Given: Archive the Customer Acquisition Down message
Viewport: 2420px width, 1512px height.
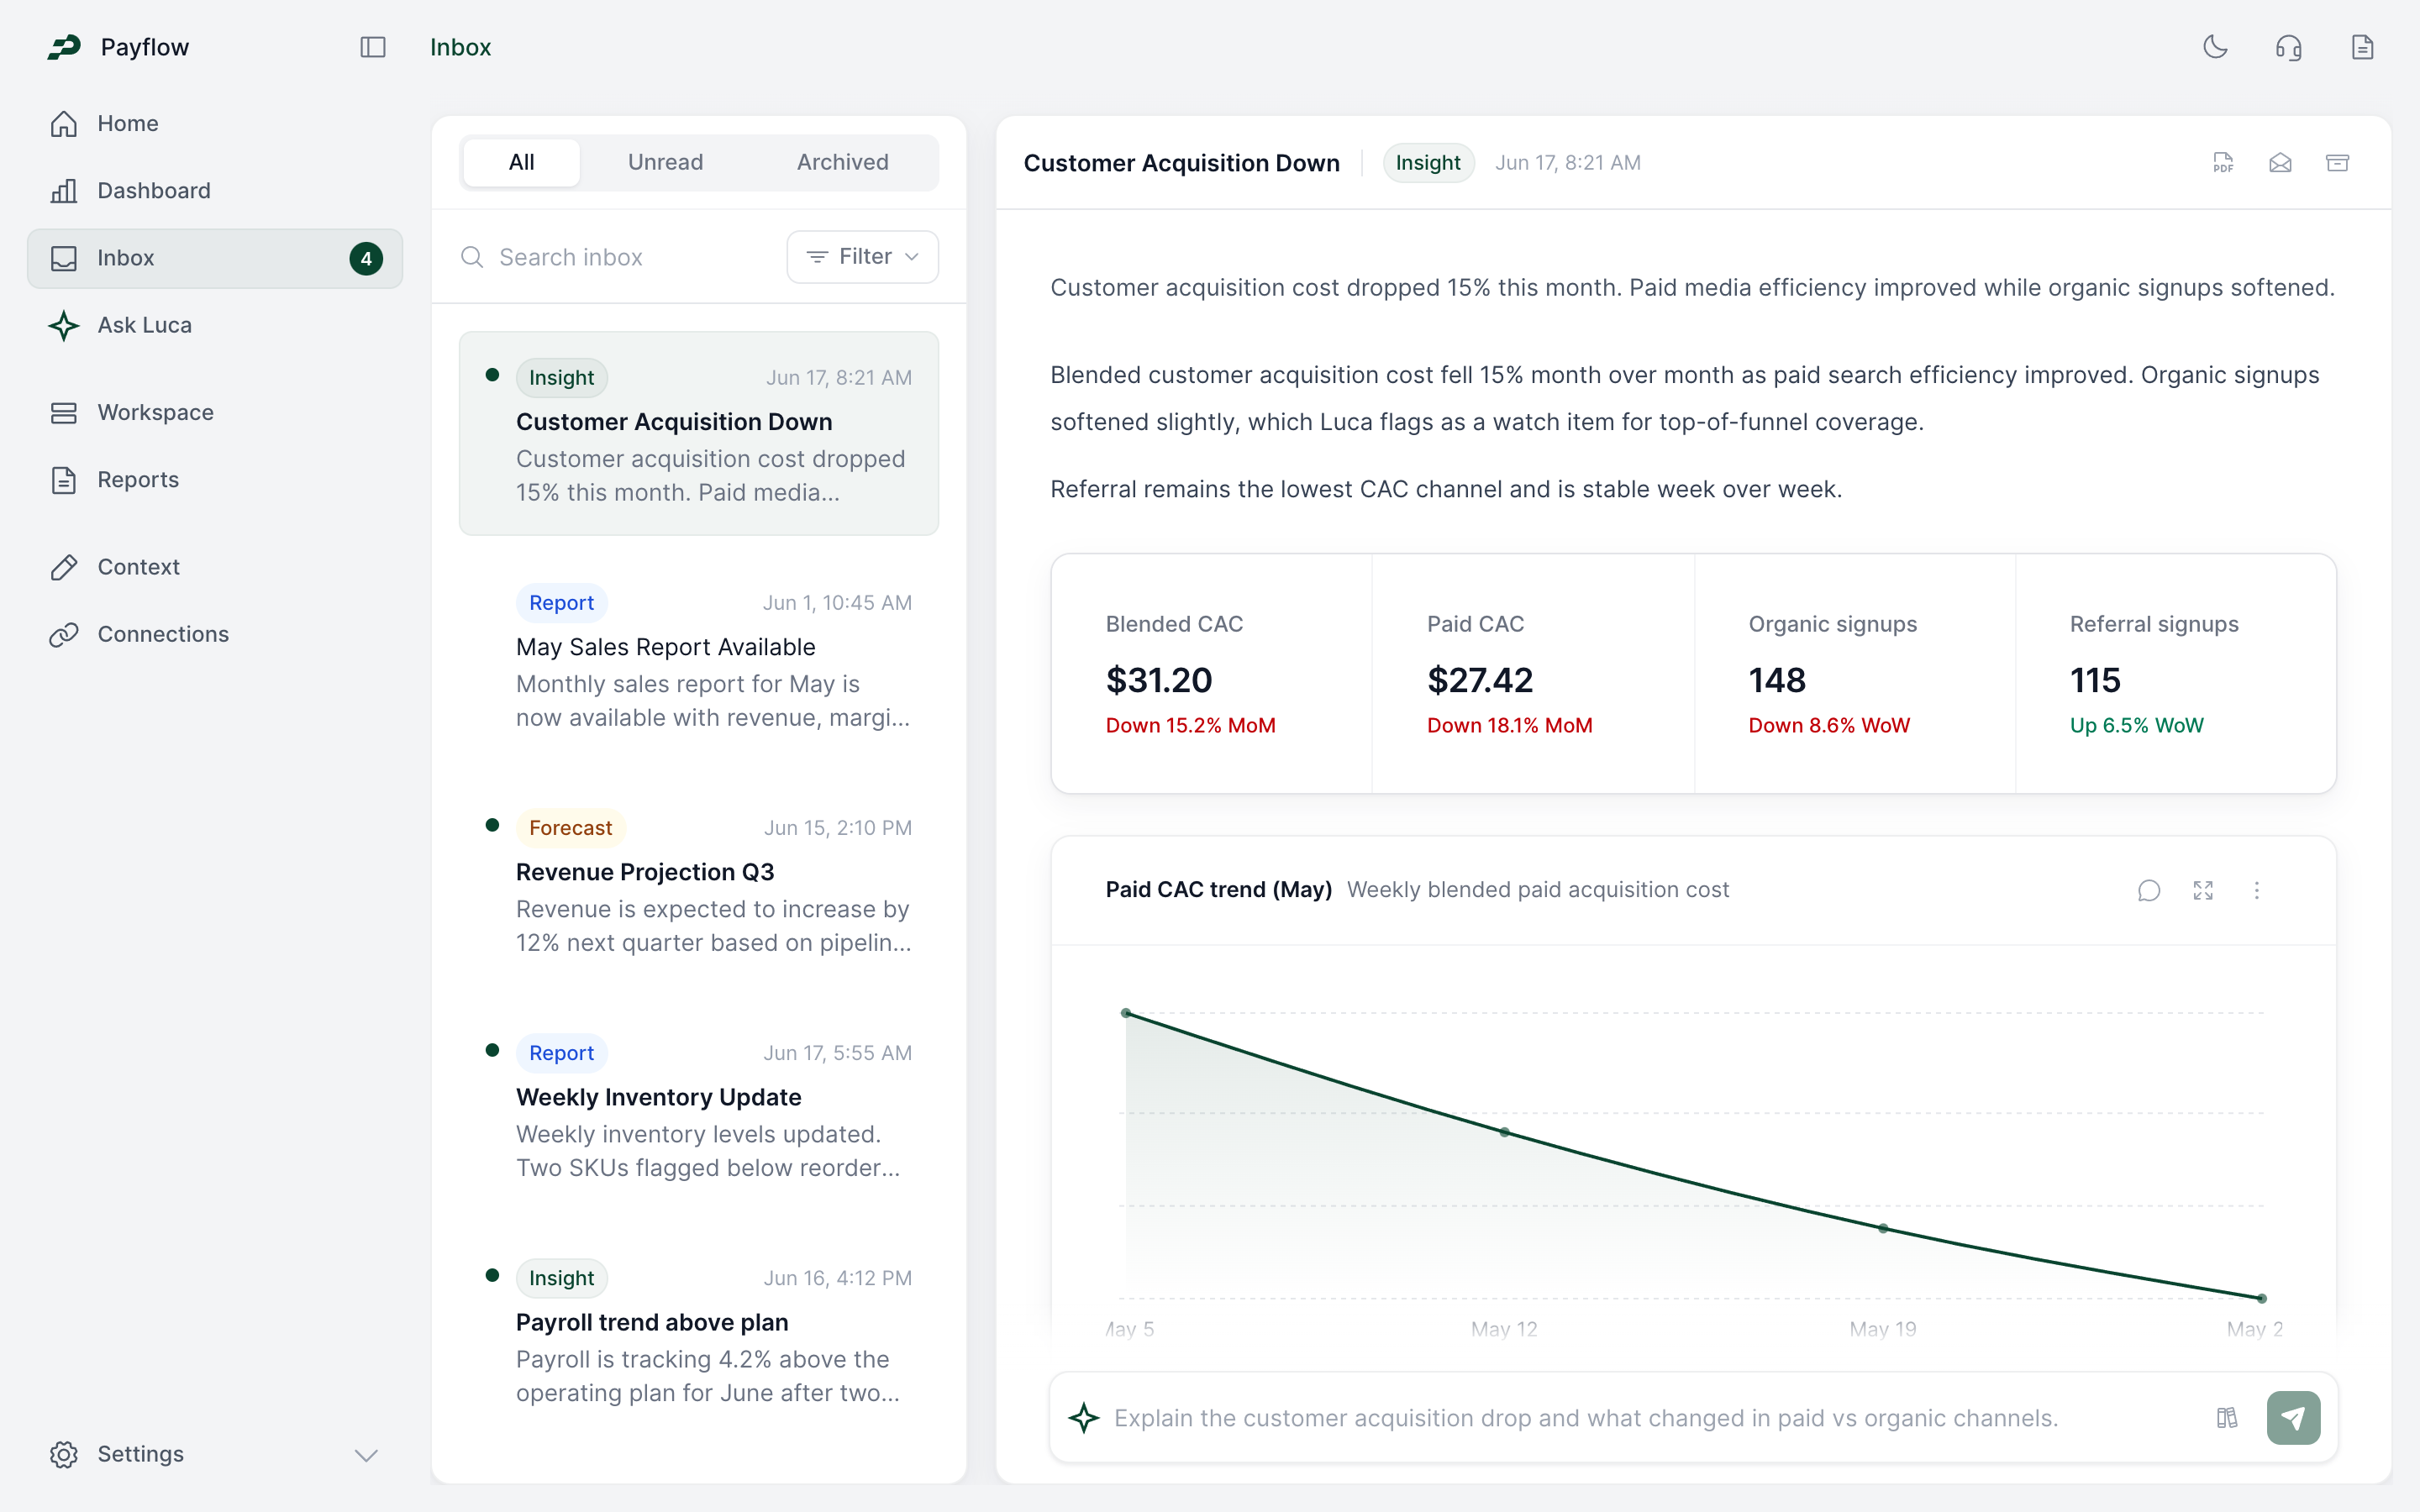Looking at the screenshot, I should (2337, 163).
